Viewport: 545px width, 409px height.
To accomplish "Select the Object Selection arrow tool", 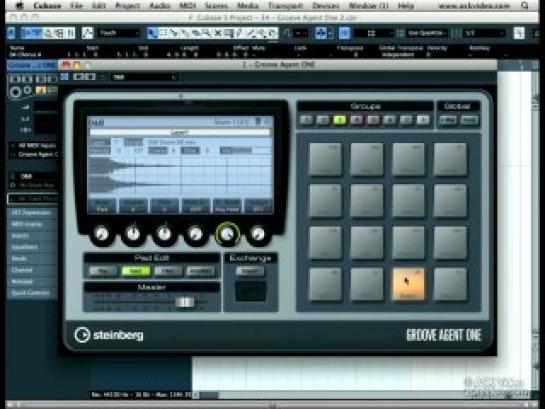I will [152, 33].
